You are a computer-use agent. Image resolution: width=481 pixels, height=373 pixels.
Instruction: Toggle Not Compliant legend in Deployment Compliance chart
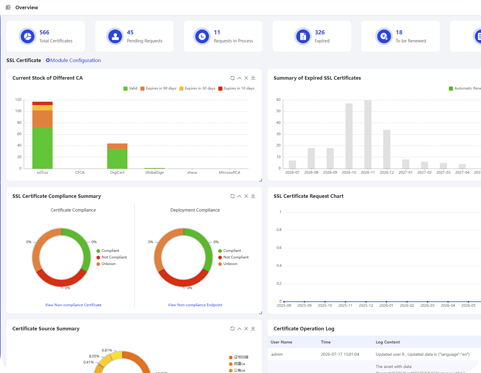pyautogui.click(x=233, y=257)
